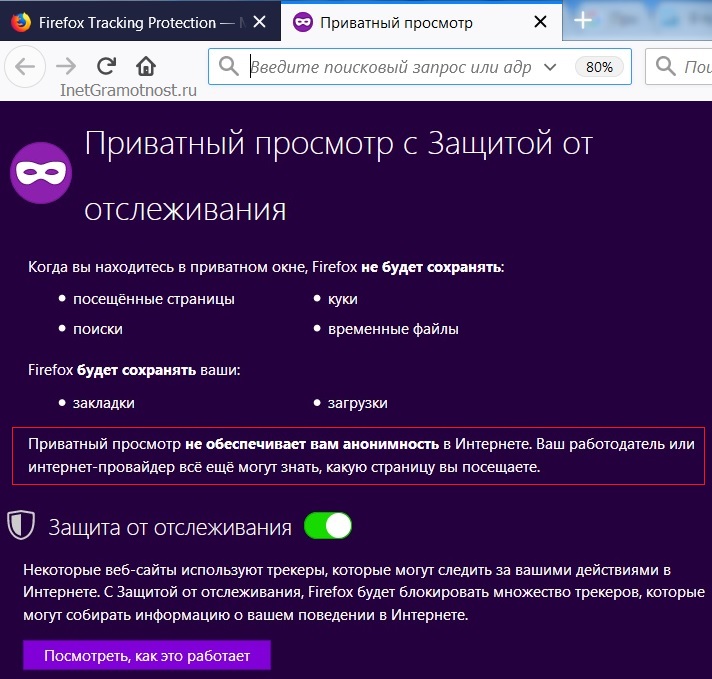Screen dimensions: 712x679
Task: Click the bold text не будет сохранять
Action: click(431, 267)
